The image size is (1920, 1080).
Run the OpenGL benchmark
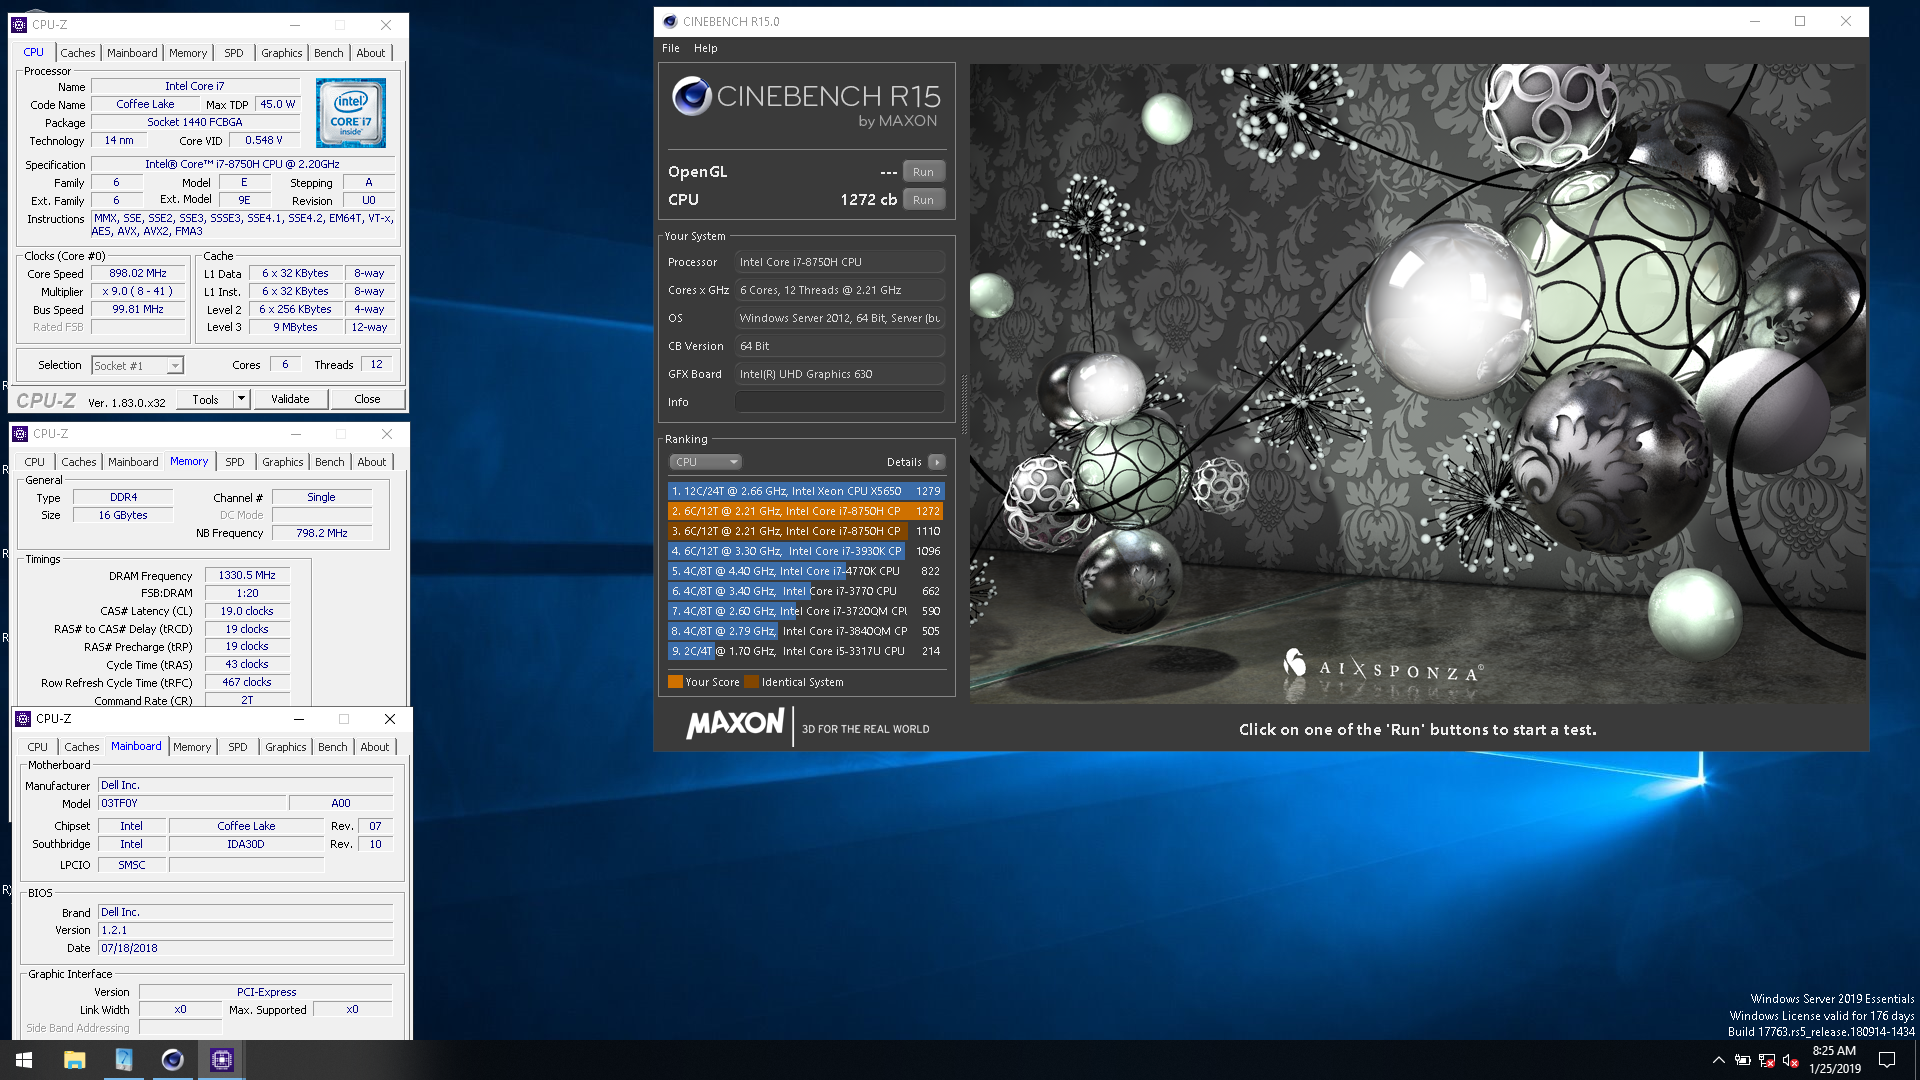923,172
